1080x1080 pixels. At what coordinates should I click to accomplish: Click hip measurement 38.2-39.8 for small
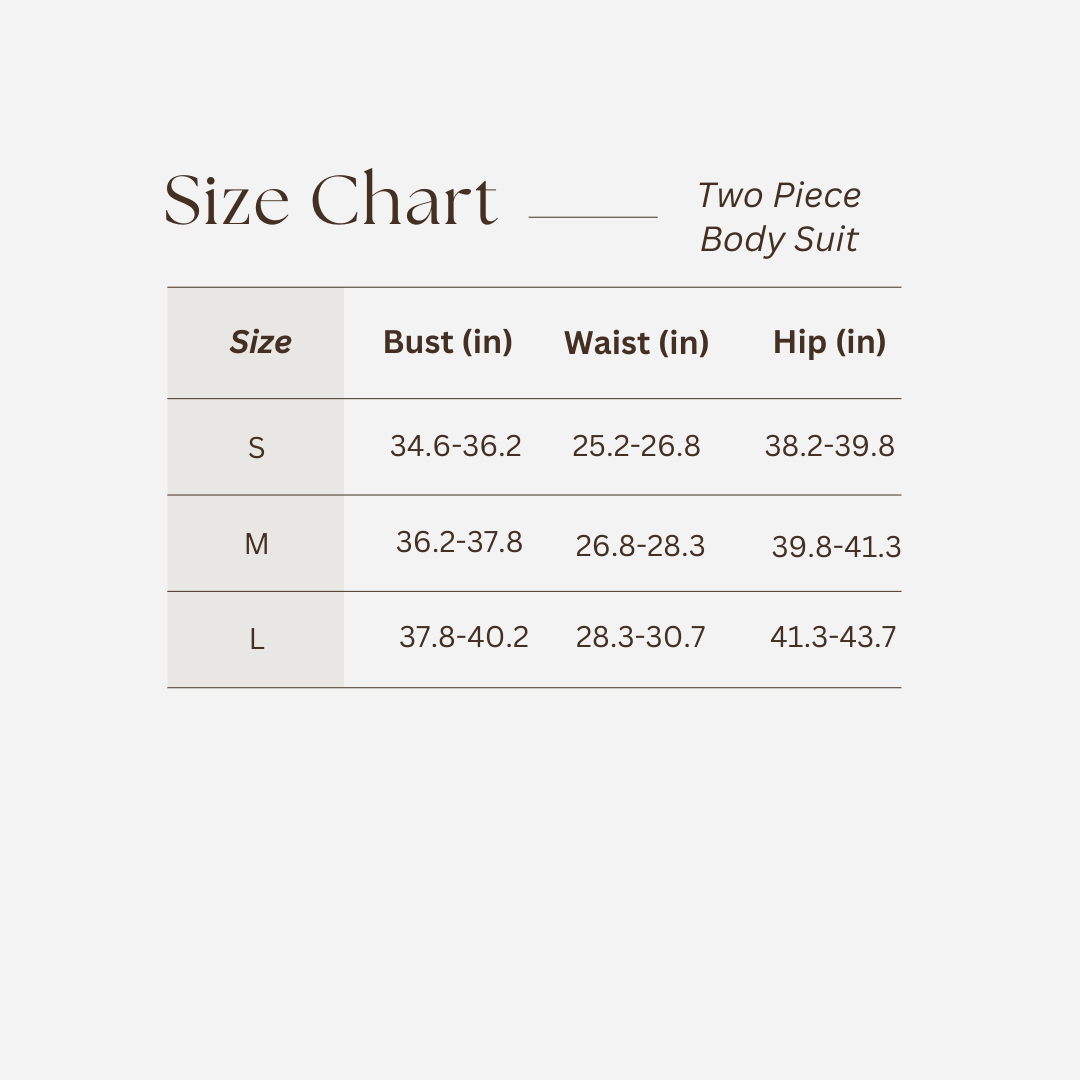click(x=829, y=446)
